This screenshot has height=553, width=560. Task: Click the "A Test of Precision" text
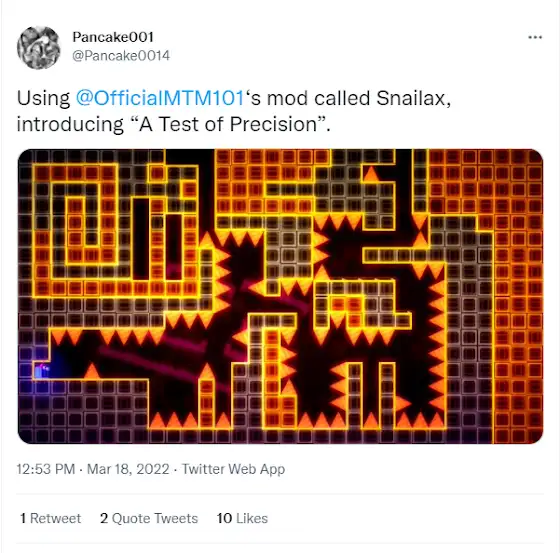[229, 124]
